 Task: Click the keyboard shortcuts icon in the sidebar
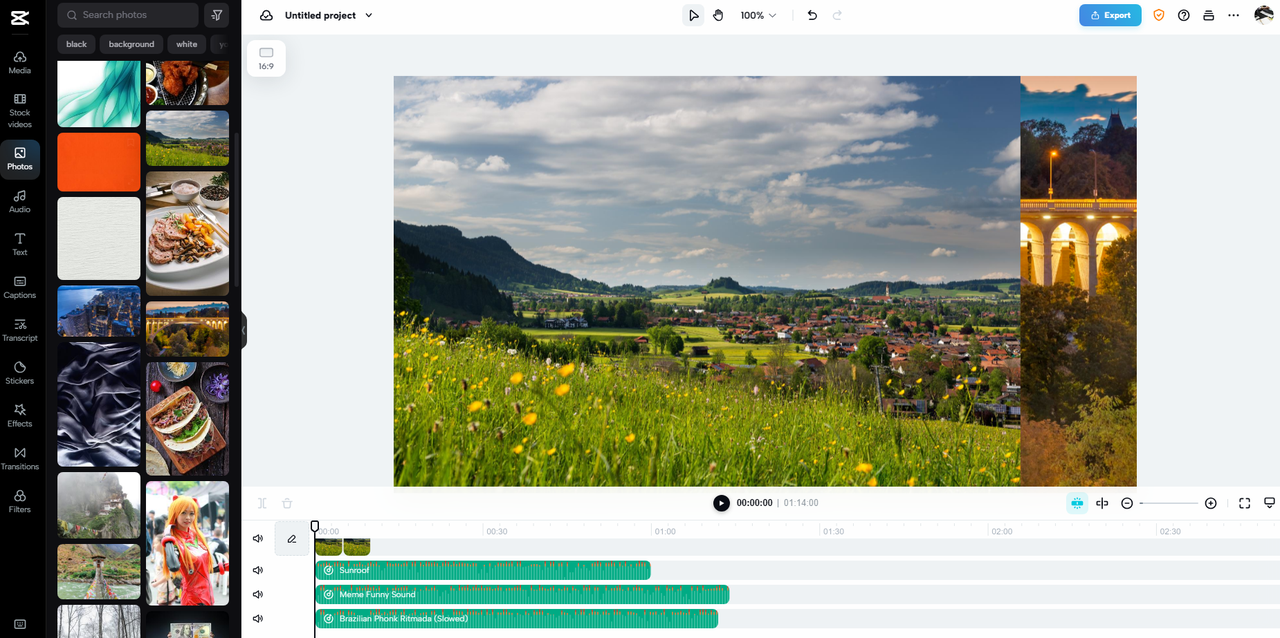click(20, 624)
